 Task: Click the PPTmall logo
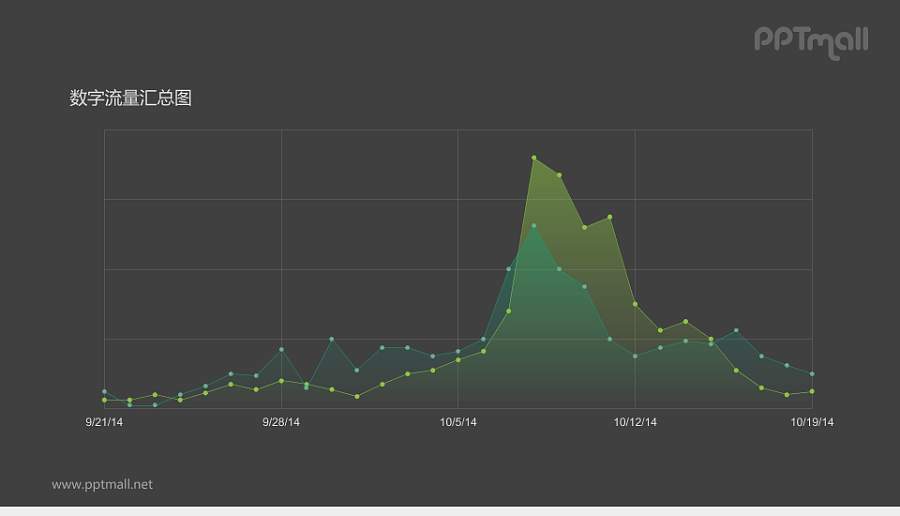click(810, 41)
